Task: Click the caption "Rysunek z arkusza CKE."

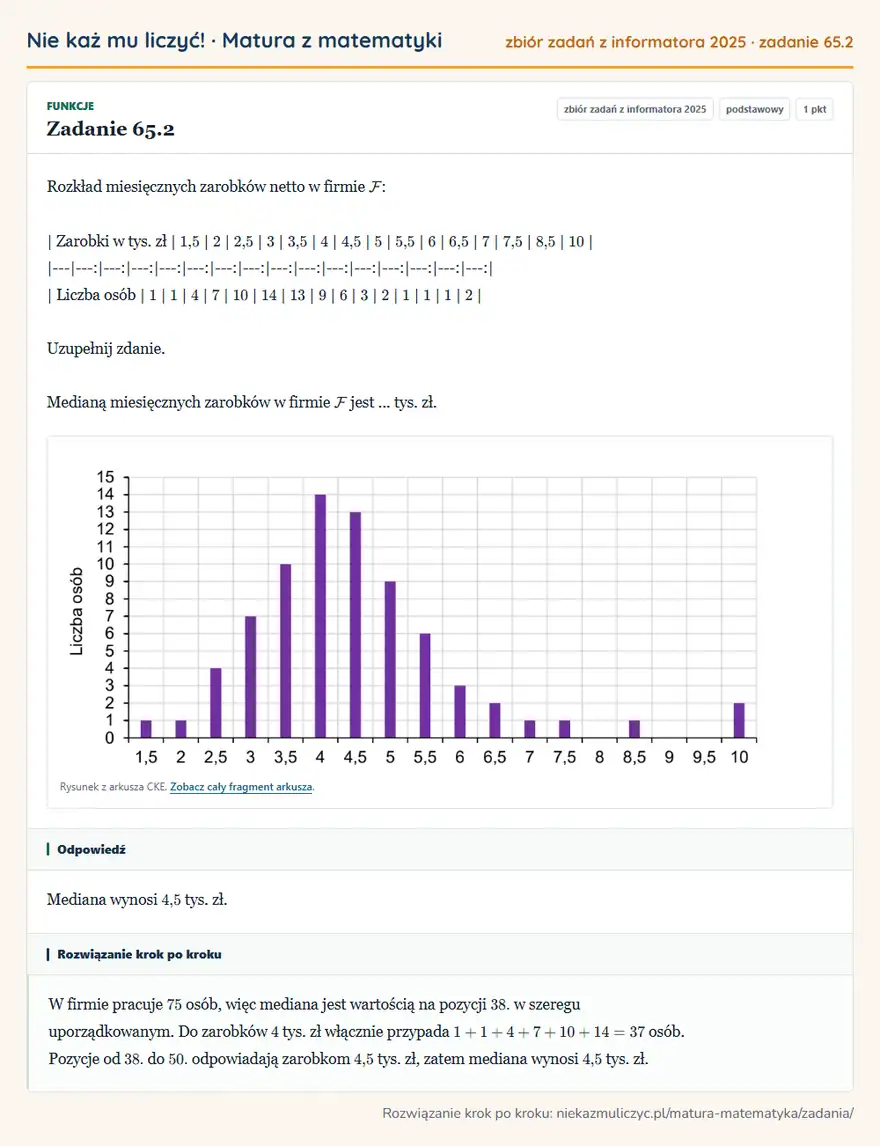Action: (x=113, y=787)
